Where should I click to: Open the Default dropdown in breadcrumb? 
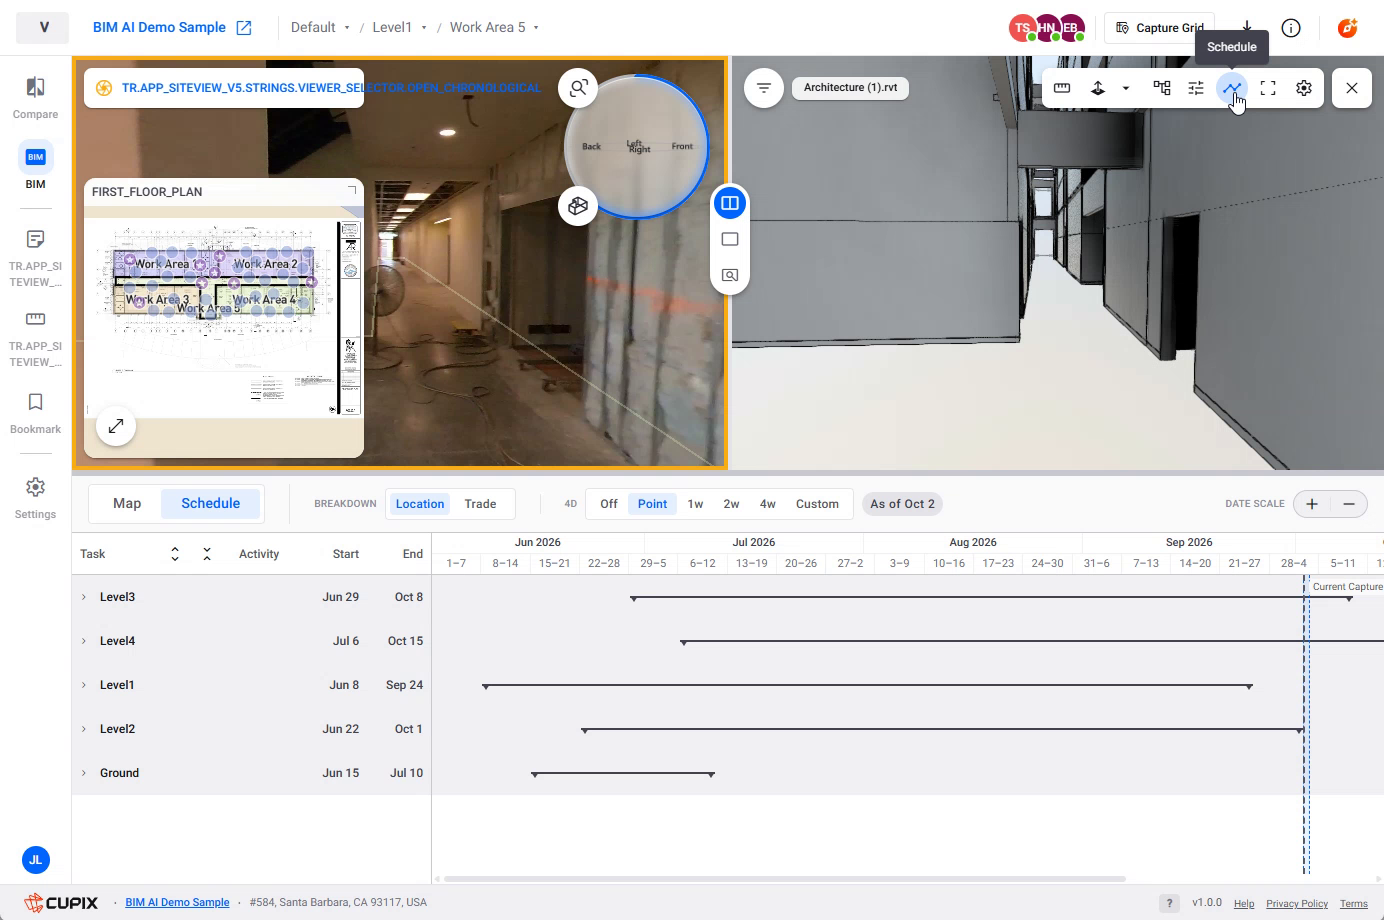[x=320, y=27]
